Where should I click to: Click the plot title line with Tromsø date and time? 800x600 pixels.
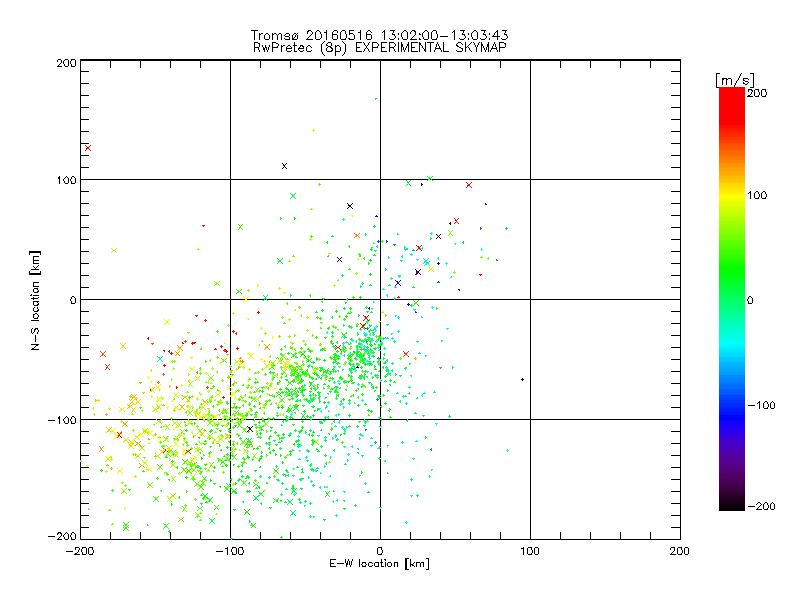(379, 35)
